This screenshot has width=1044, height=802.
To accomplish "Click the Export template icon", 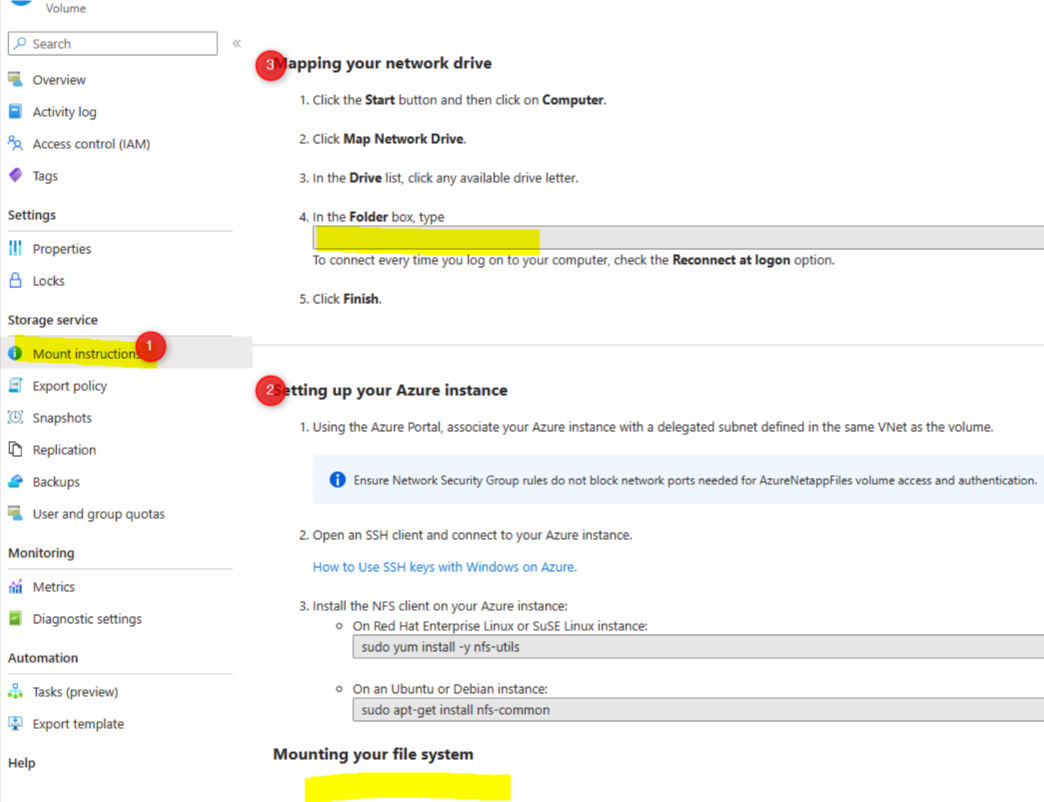I will point(15,723).
